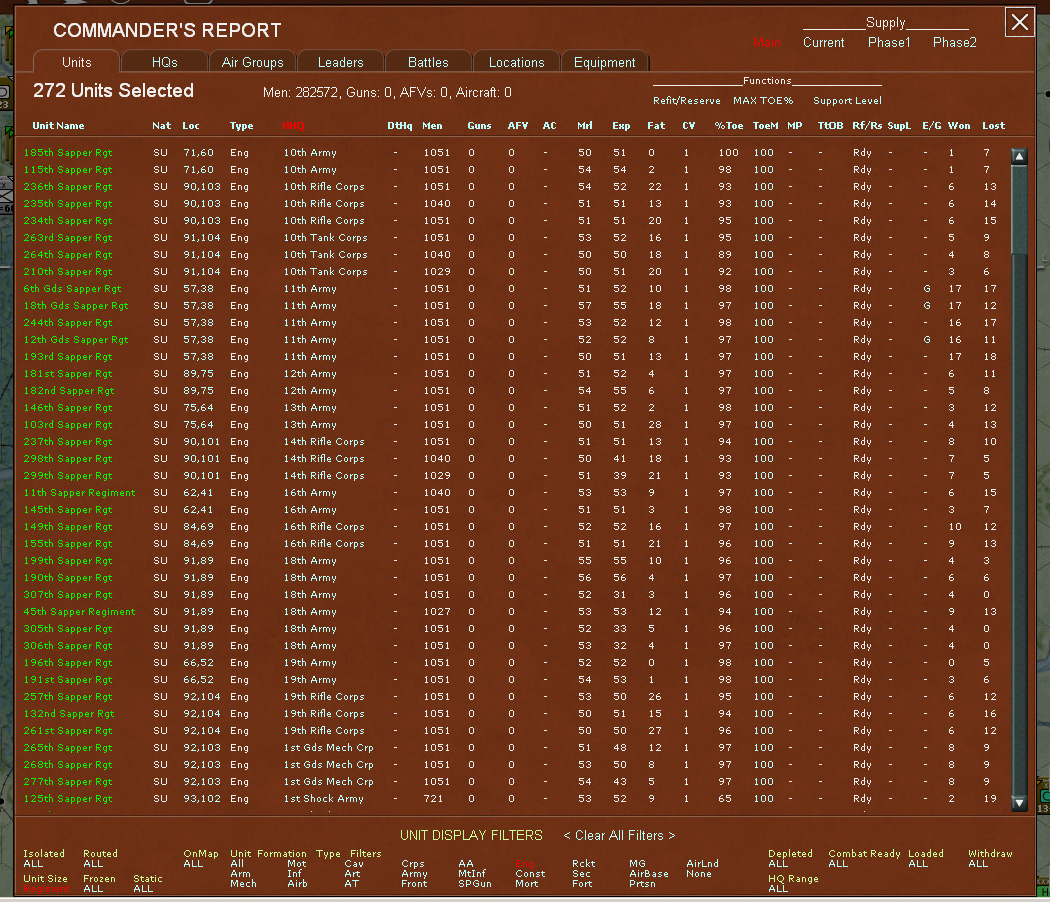
Task: Open the 11th Sapper Regiment row
Action: (79, 493)
